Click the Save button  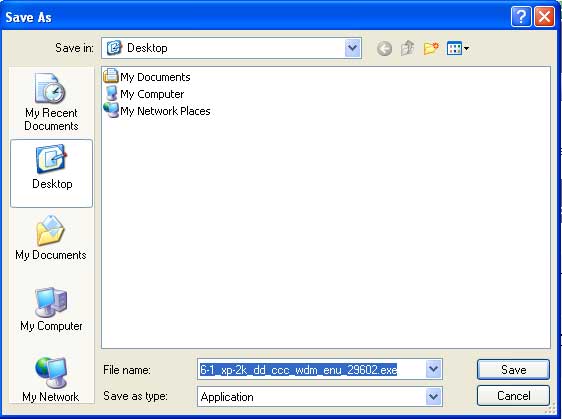tap(513, 370)
